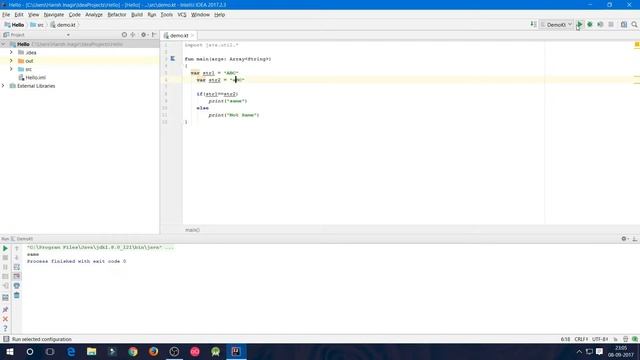The width and height of the screenshot is (640, 360).
Task: Open the Run panel settings gear
Action: [x=624, y=239]
